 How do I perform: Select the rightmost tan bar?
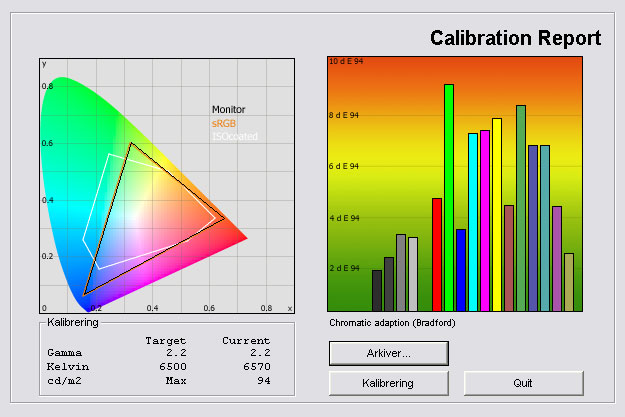[569, 281]
